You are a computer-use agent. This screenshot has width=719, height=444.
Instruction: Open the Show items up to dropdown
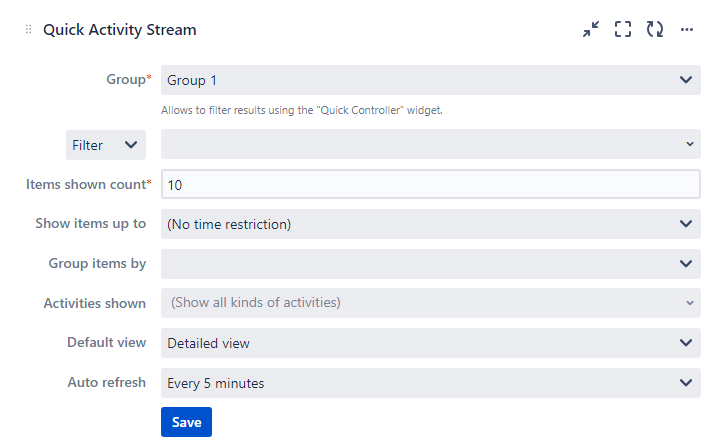[430, 224]
